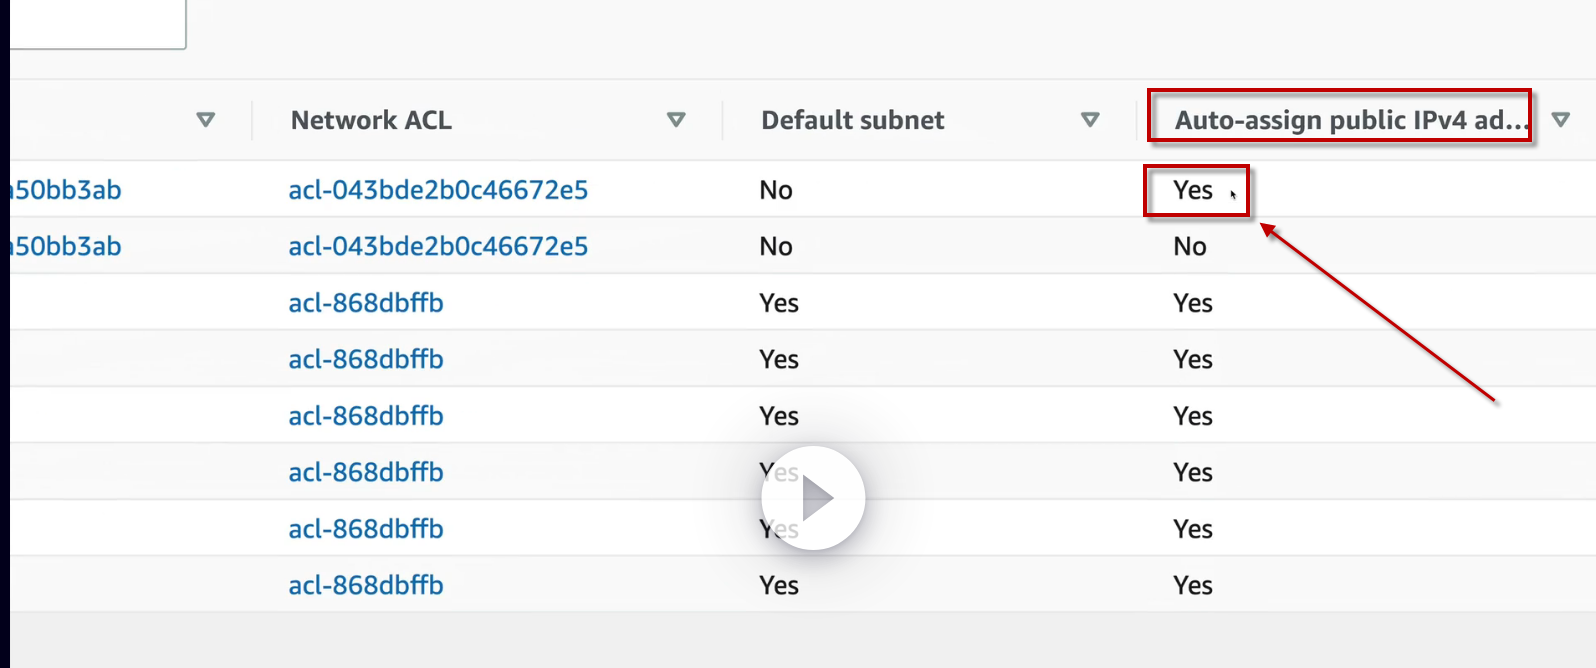Open the topmost acl-868dbffb link

coord(366,303)
